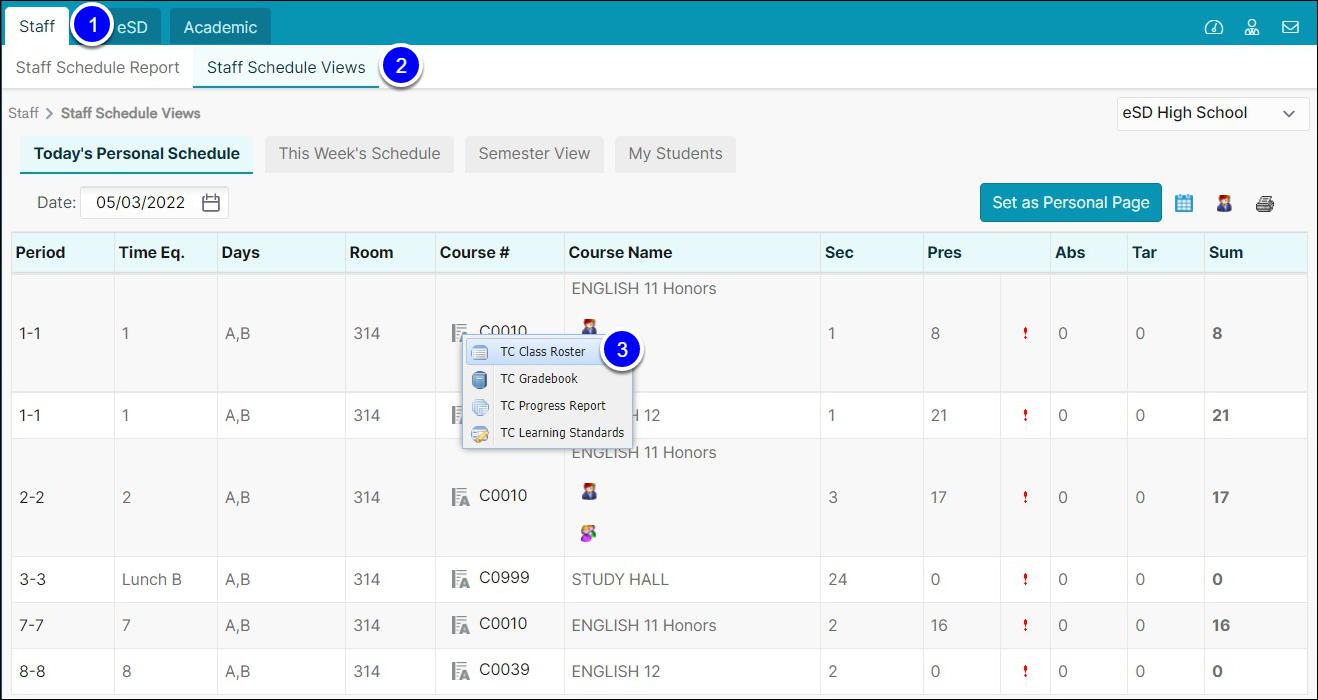Print the schedule with the printer icon
This screenshot has height=700, width=1318.
click(x=1265, y=203)
